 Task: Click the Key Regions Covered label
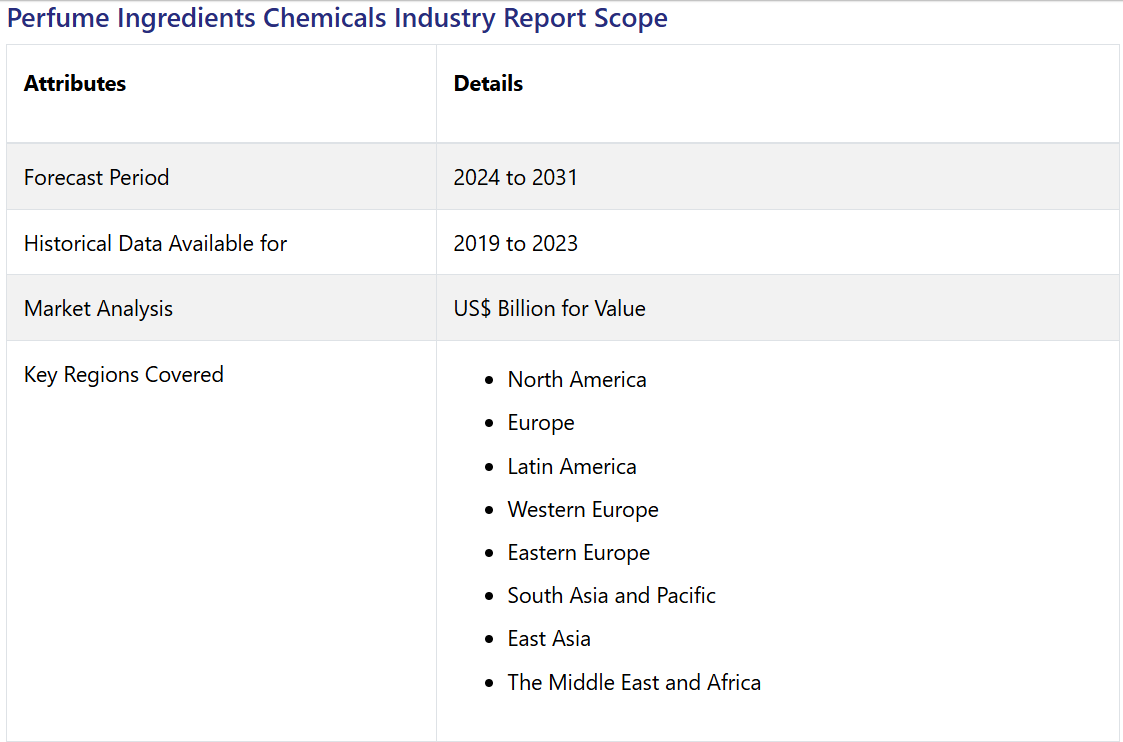pos(123,375)
